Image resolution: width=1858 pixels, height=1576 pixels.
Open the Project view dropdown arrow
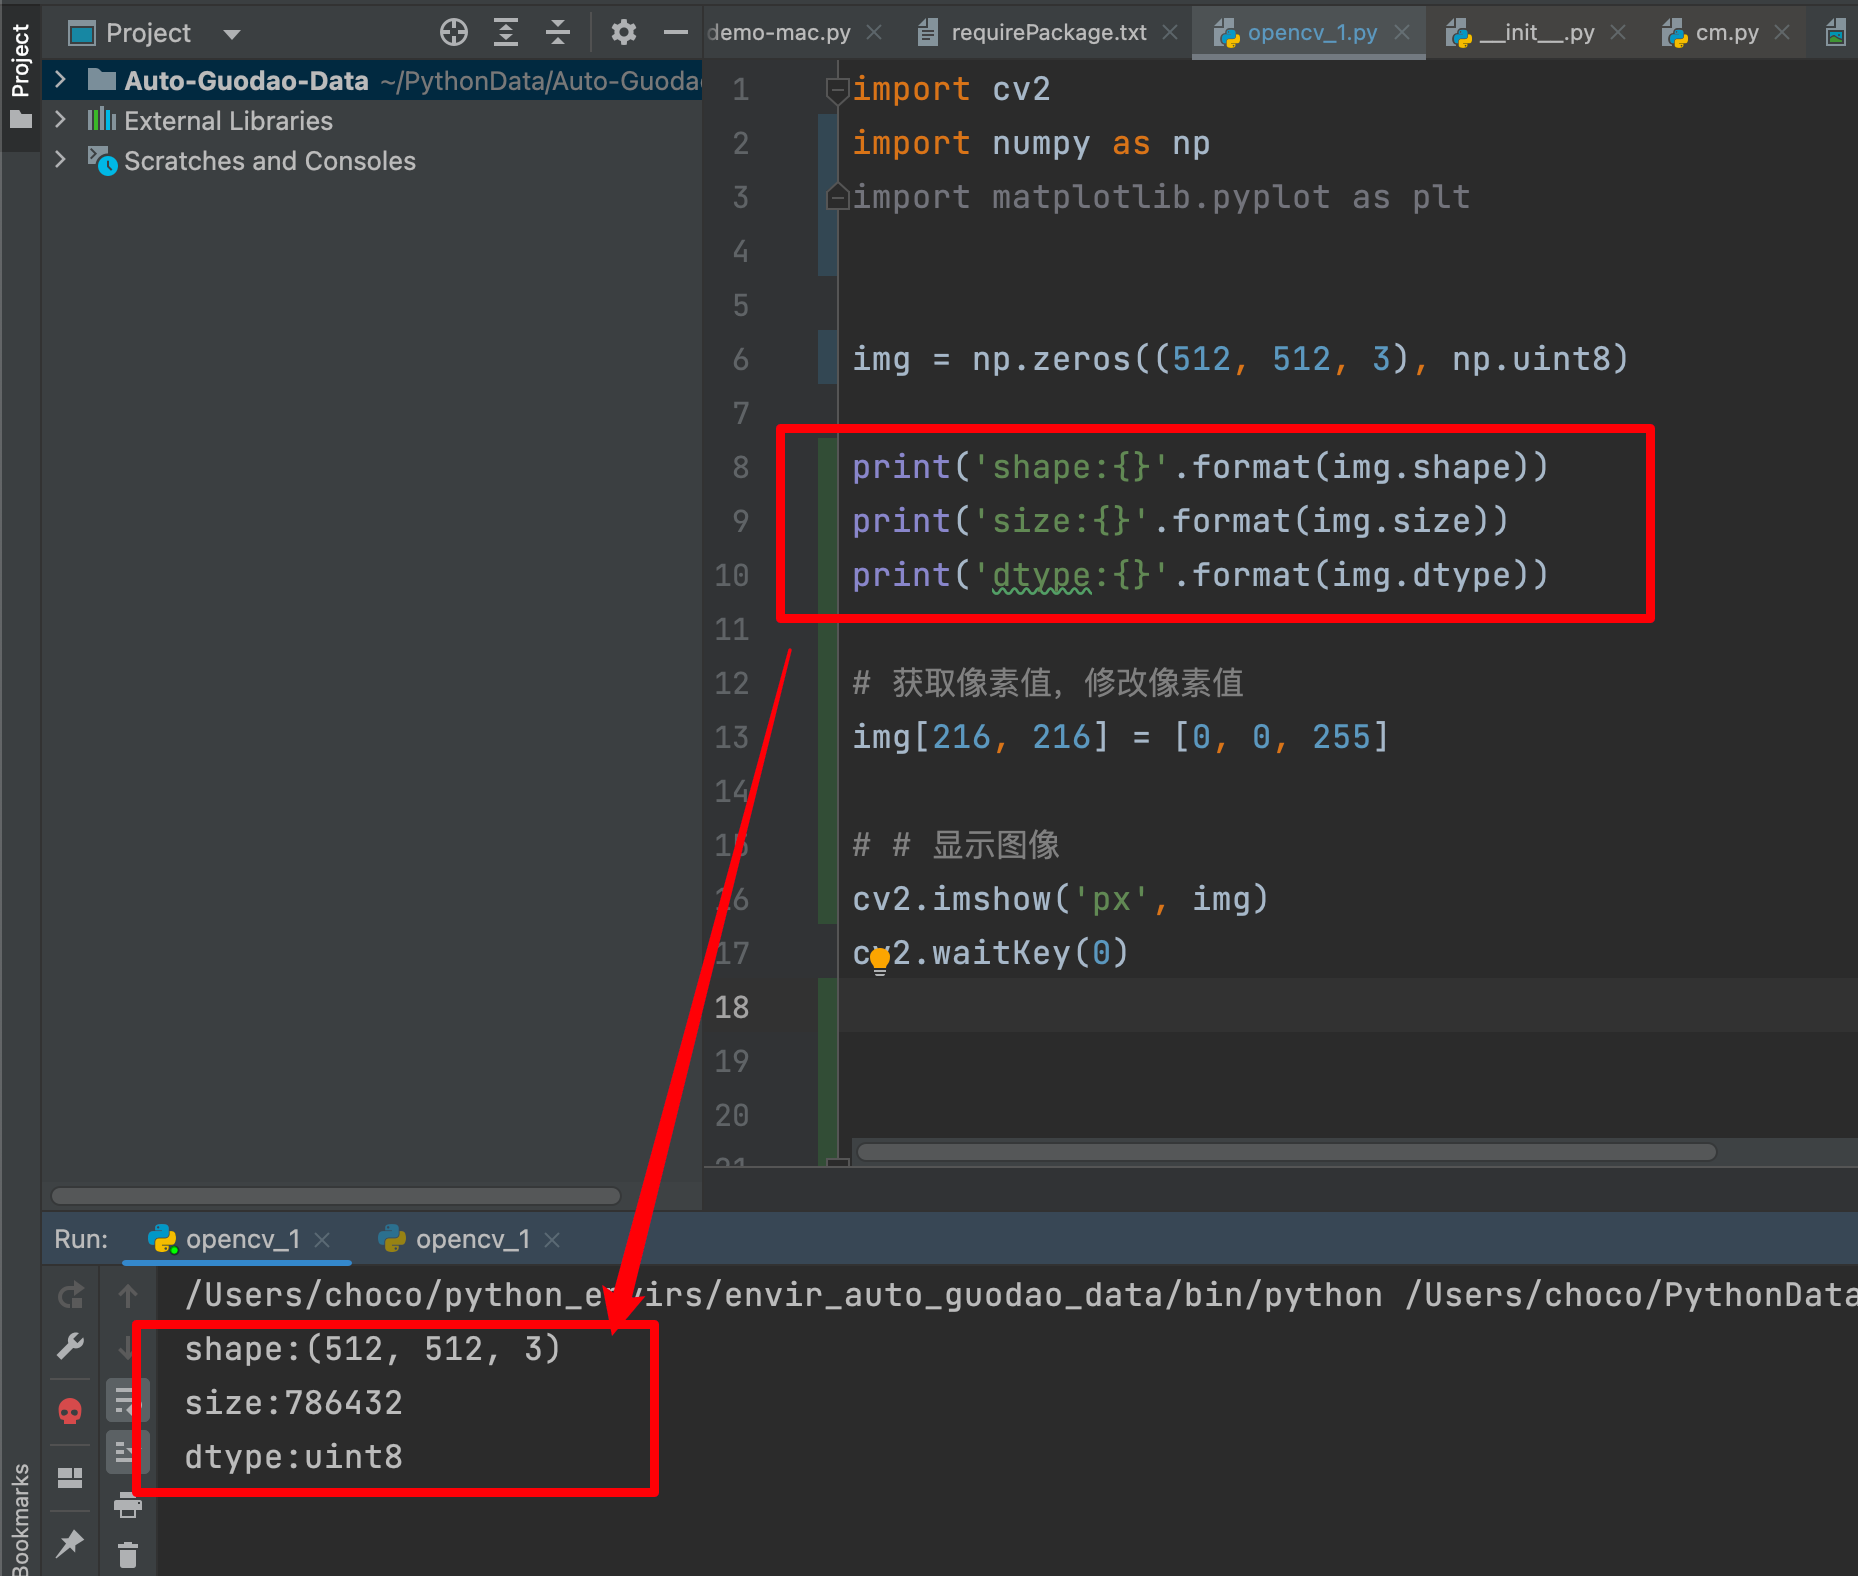(232, 34)
